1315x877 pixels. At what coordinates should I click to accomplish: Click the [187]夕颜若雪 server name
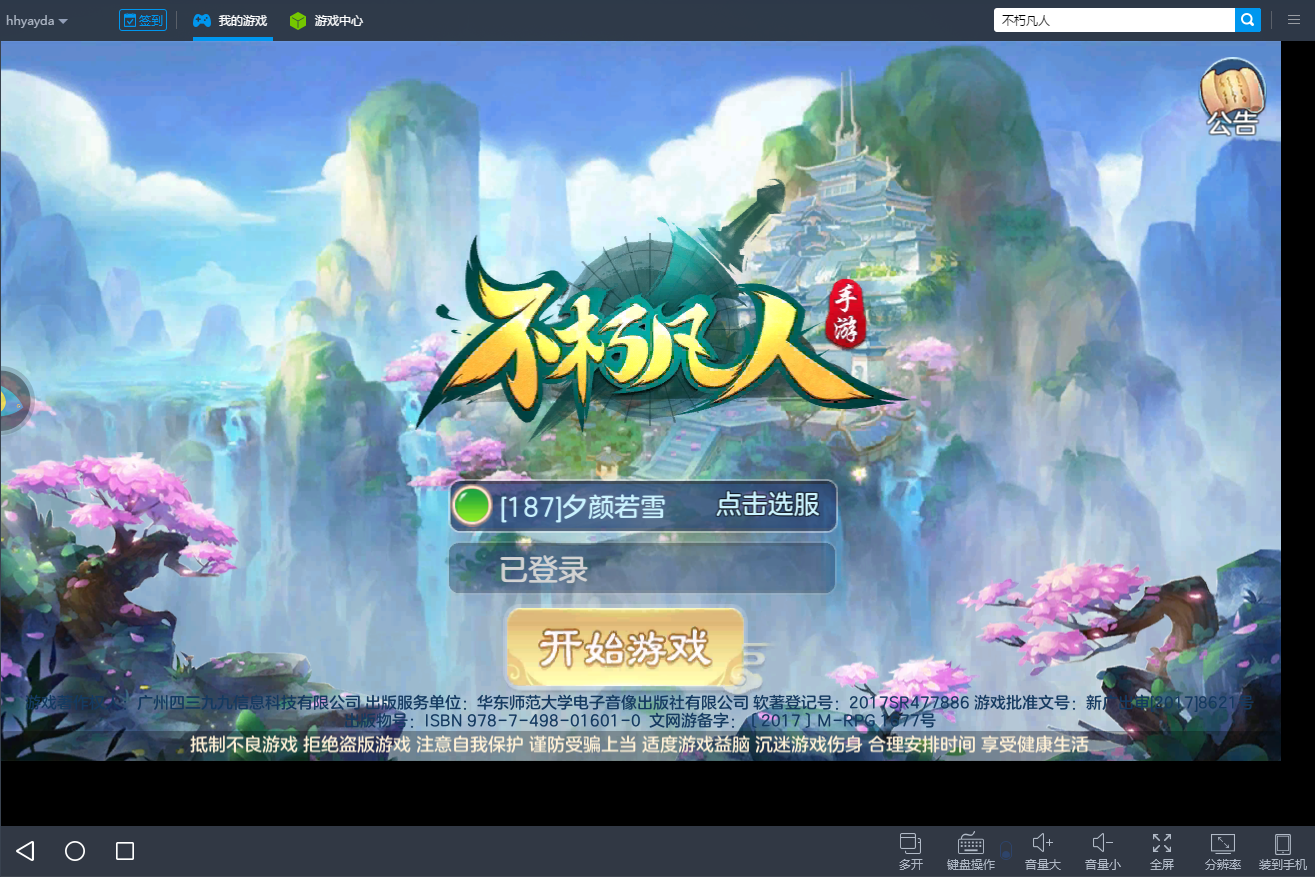pos(582,507)
